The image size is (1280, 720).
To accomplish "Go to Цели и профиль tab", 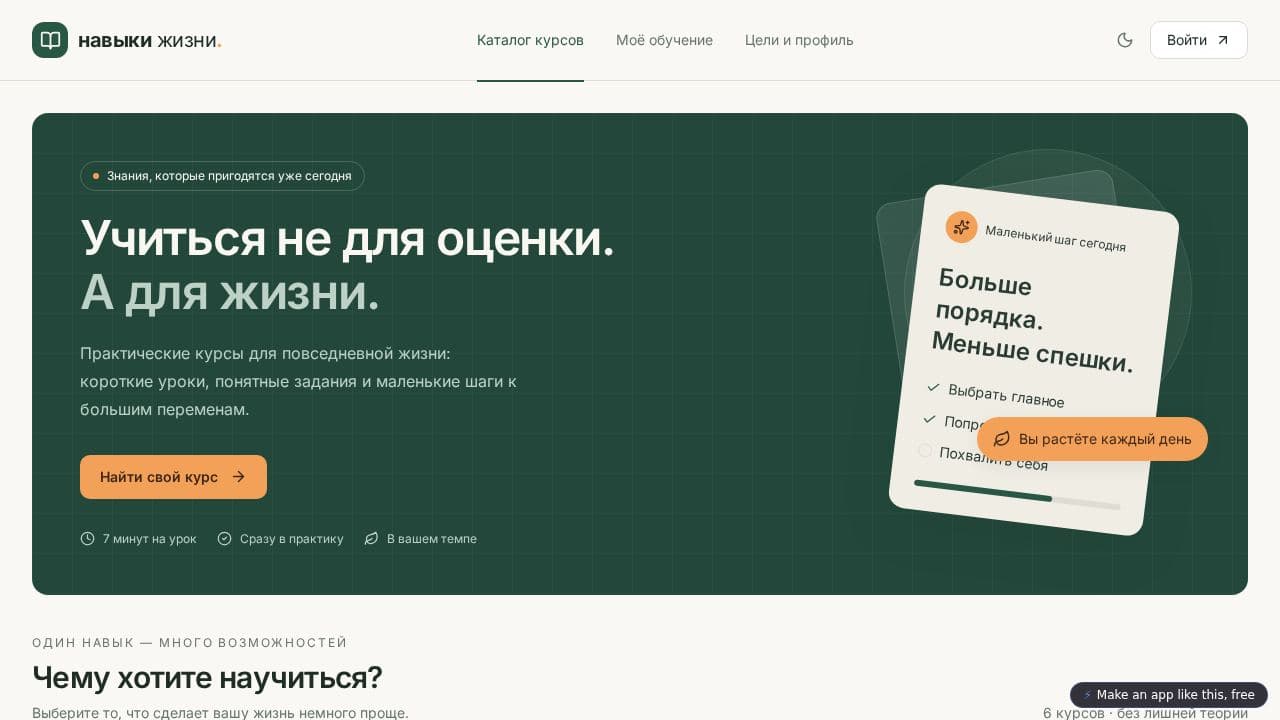I will click(799, 40).
